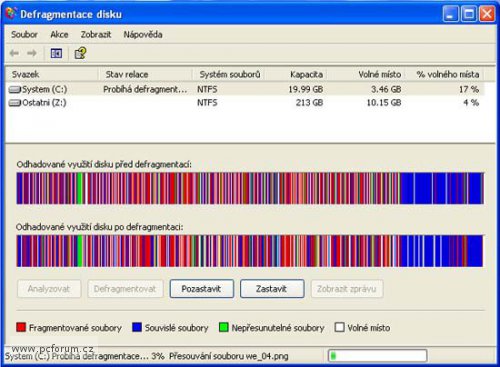Screen dimensions: 500x367
Task: Click the red Fragmentované soubory legend swatch
Action: point(21,327)
